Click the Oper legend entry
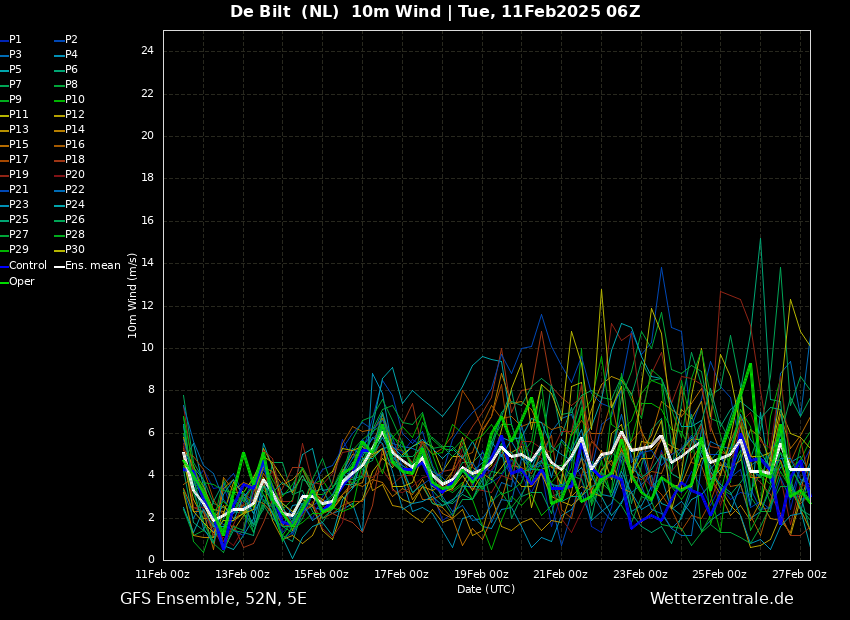The image size is (850, 620). (18, 281)
